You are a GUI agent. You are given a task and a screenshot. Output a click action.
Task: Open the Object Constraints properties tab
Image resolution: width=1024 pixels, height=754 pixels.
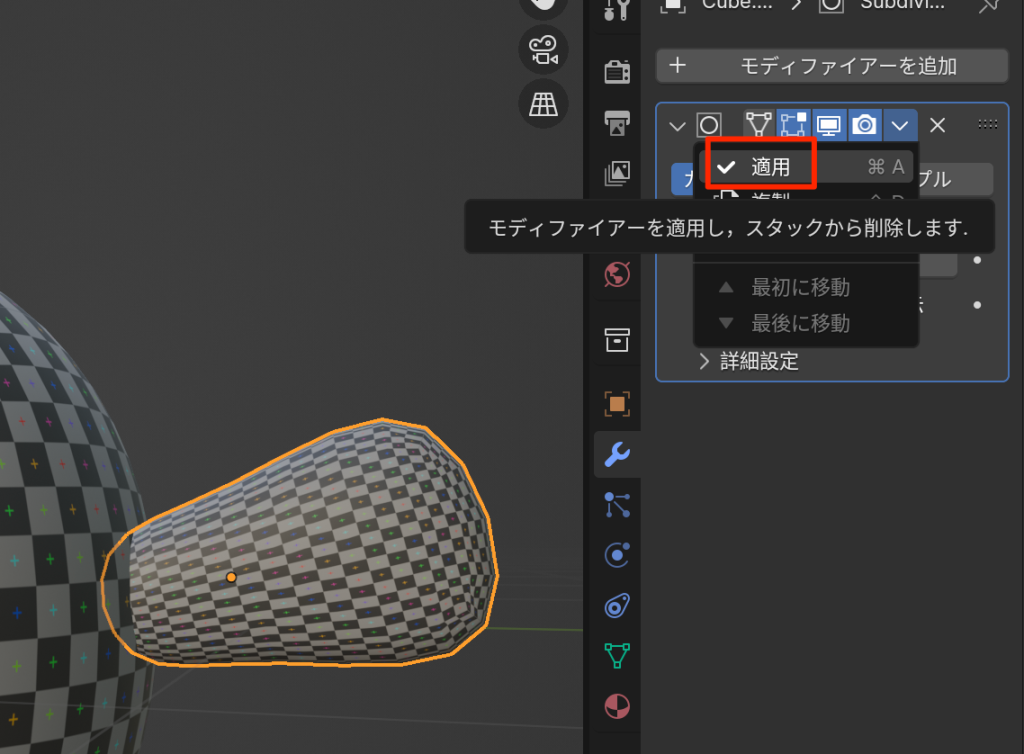[617, 606]
